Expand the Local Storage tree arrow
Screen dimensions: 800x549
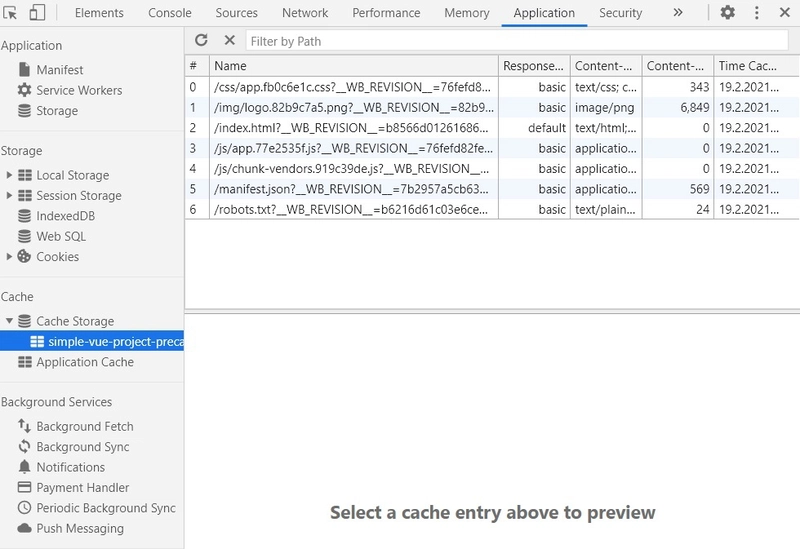click(x=9, y=175)
